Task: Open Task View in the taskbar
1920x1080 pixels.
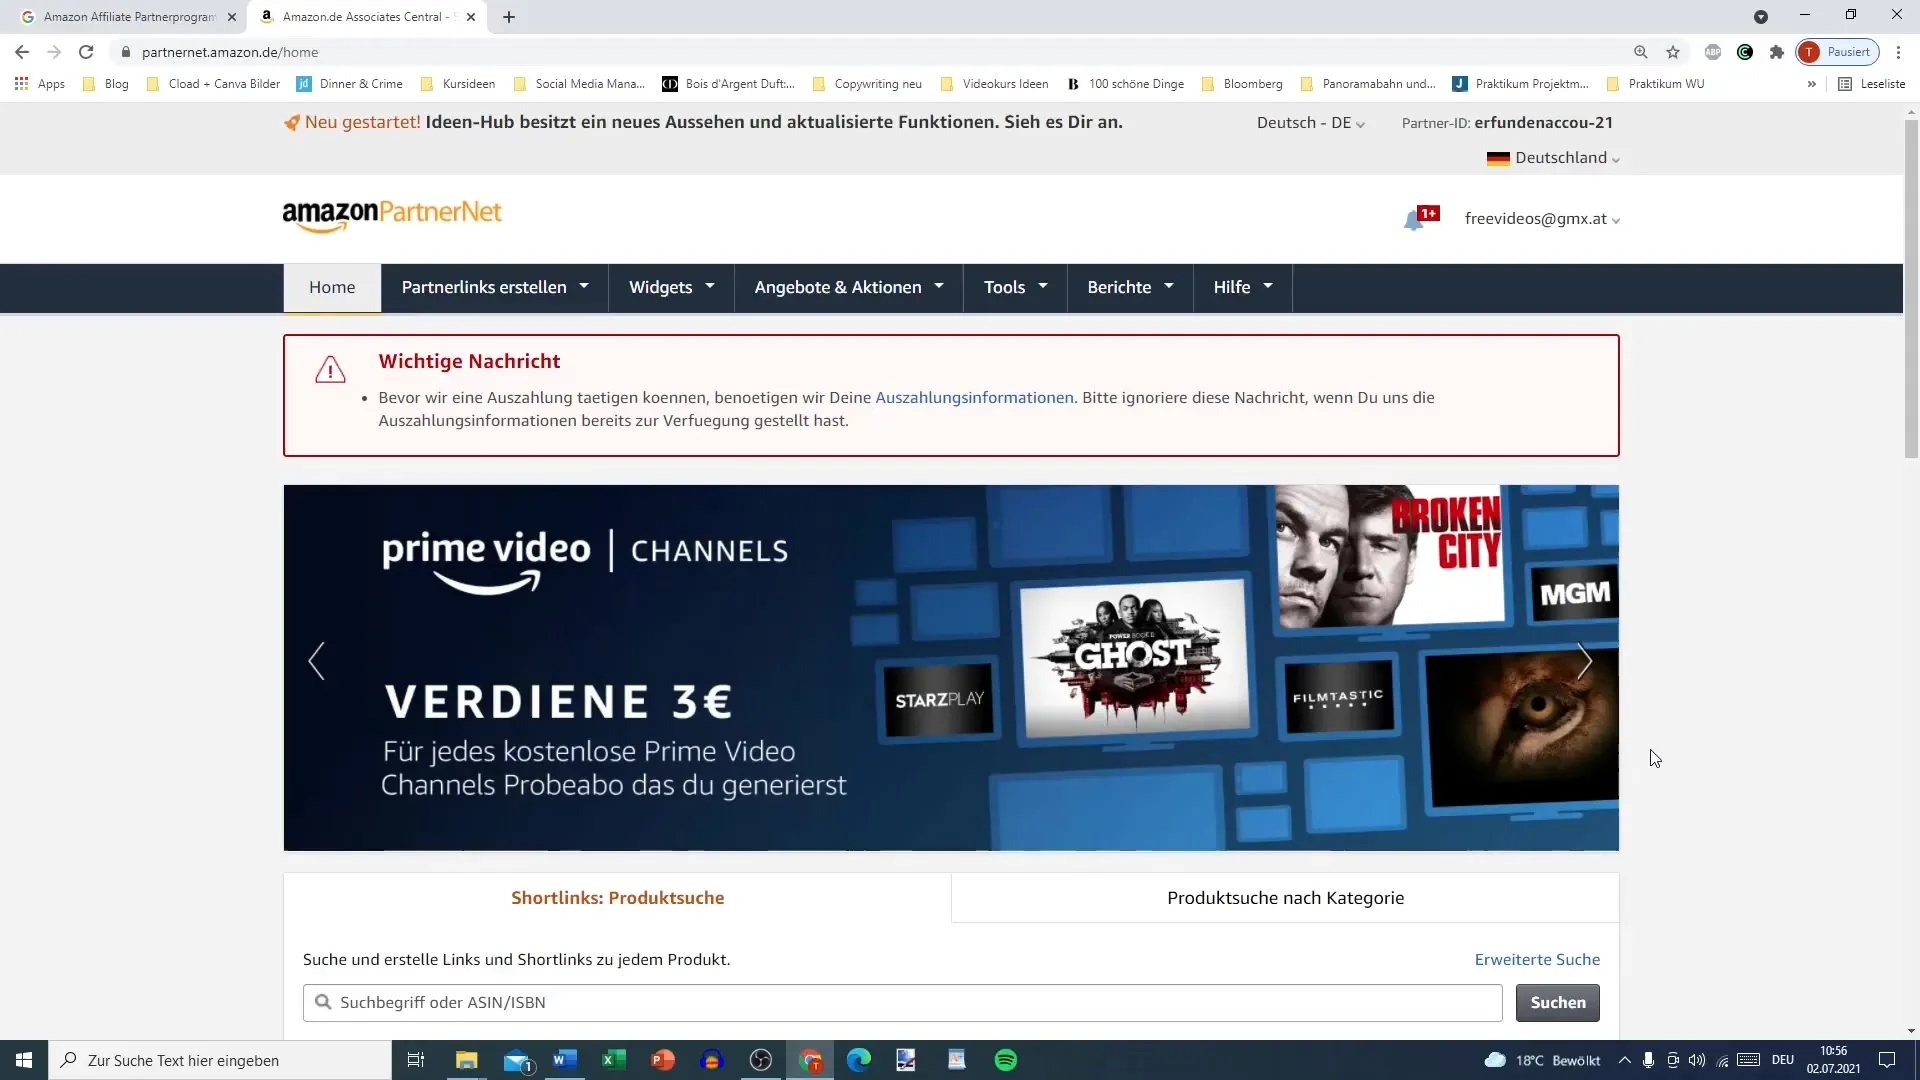Action: point(416,1060)
